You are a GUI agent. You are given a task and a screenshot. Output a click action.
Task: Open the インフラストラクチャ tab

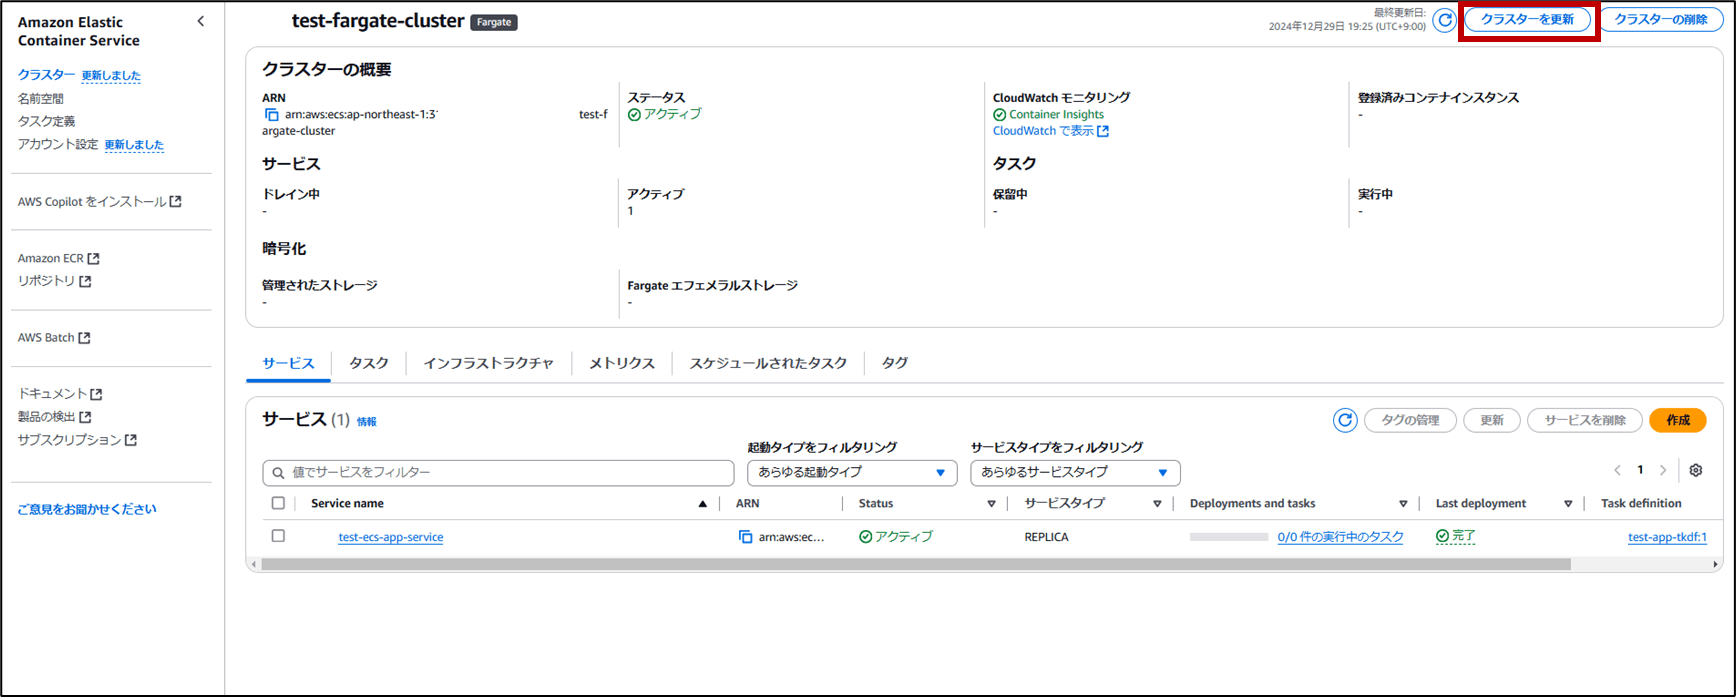coord(488,363)
